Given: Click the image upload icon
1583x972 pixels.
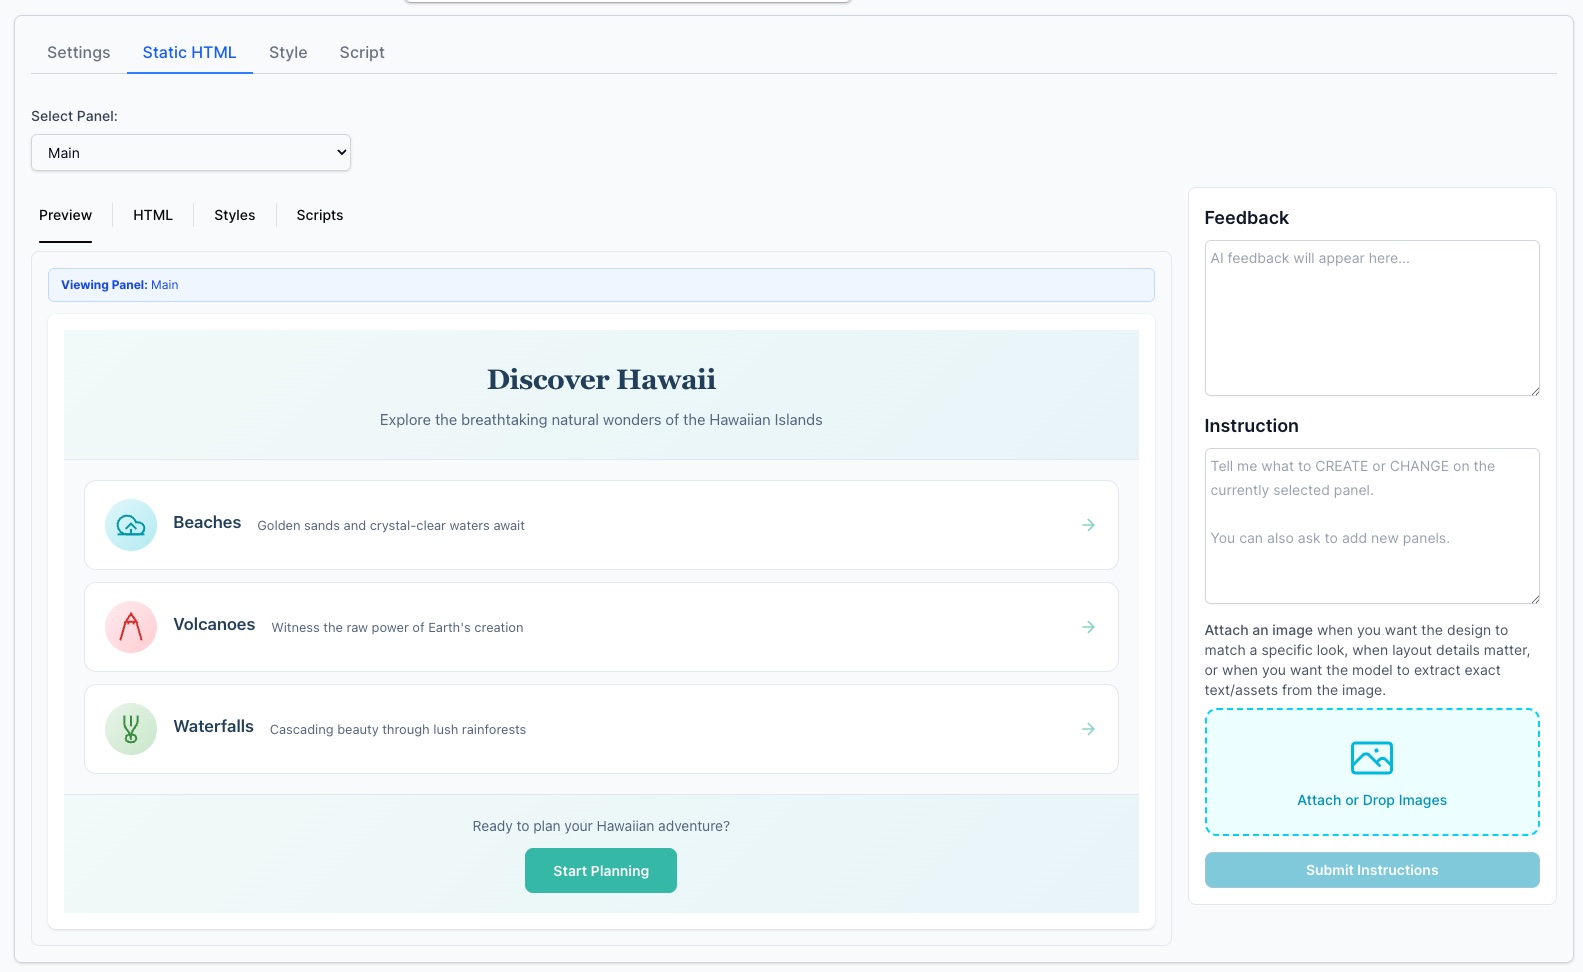Looking at the screenshot, I should (1371, 758).
